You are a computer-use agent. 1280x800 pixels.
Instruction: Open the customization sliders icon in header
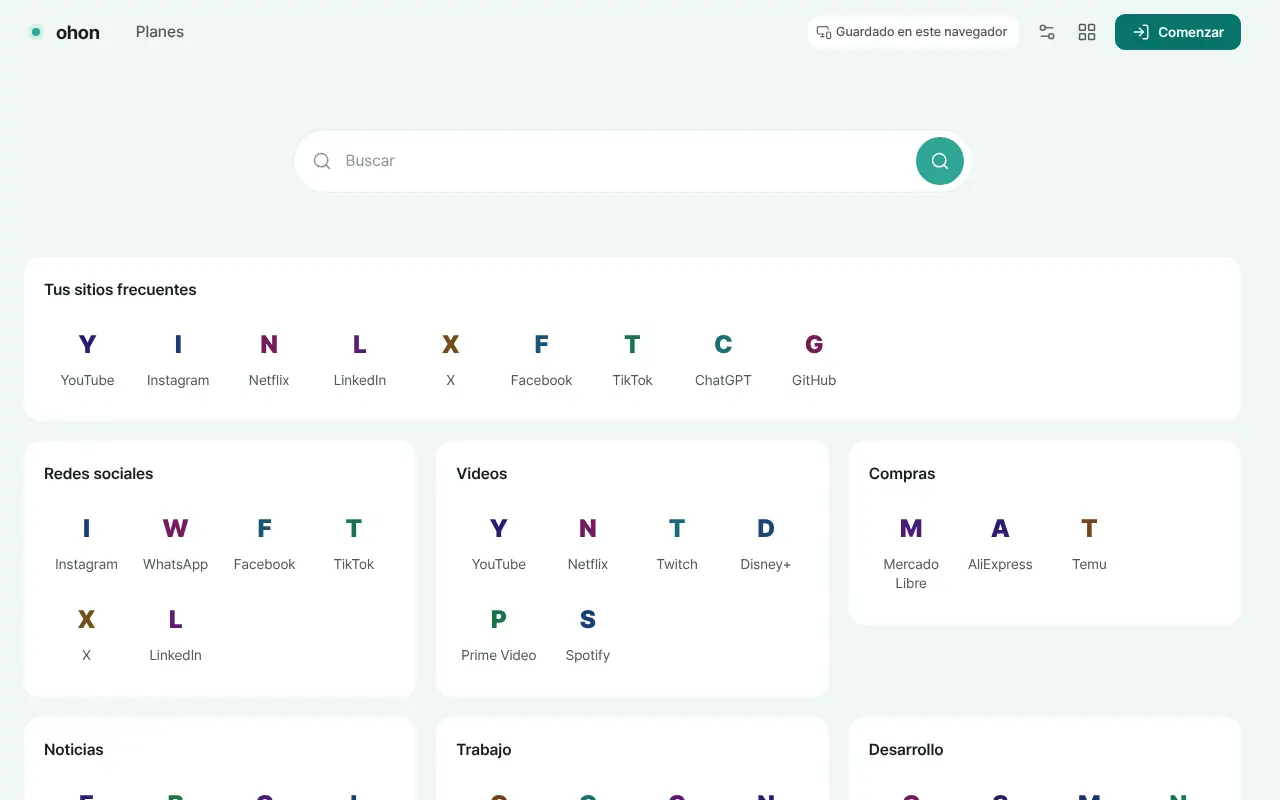click(x=1047, y=32)
